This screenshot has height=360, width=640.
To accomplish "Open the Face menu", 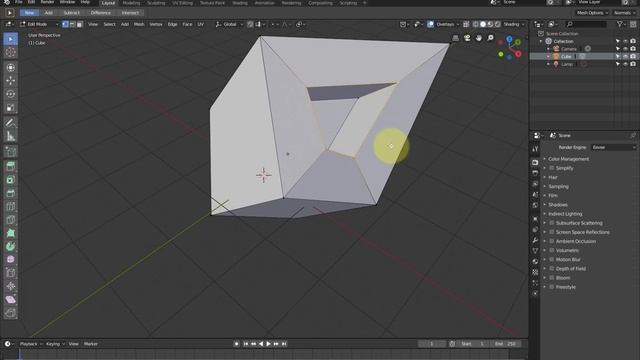I will tap(187, 24).
